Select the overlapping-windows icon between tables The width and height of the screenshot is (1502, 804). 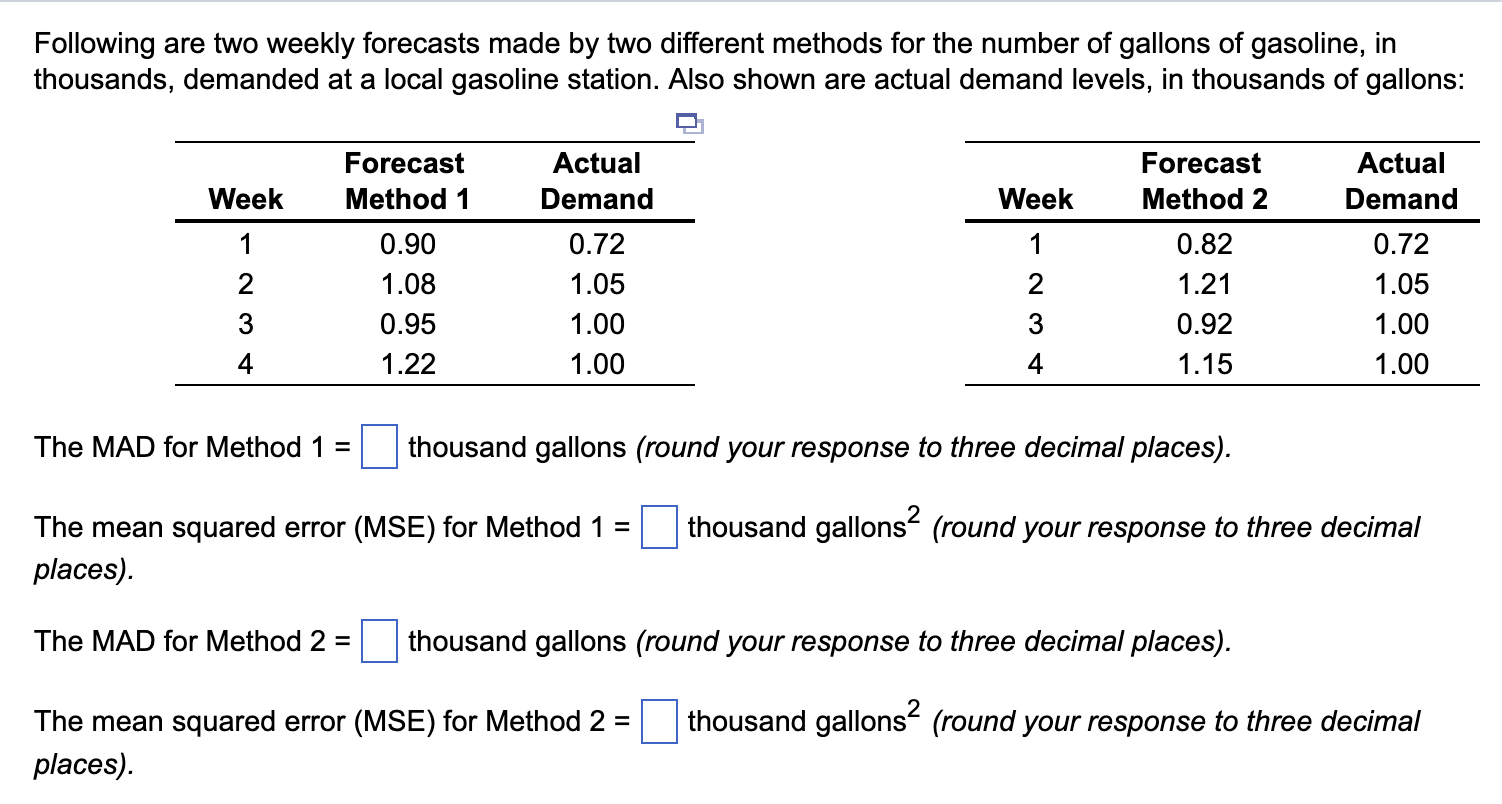689,123
